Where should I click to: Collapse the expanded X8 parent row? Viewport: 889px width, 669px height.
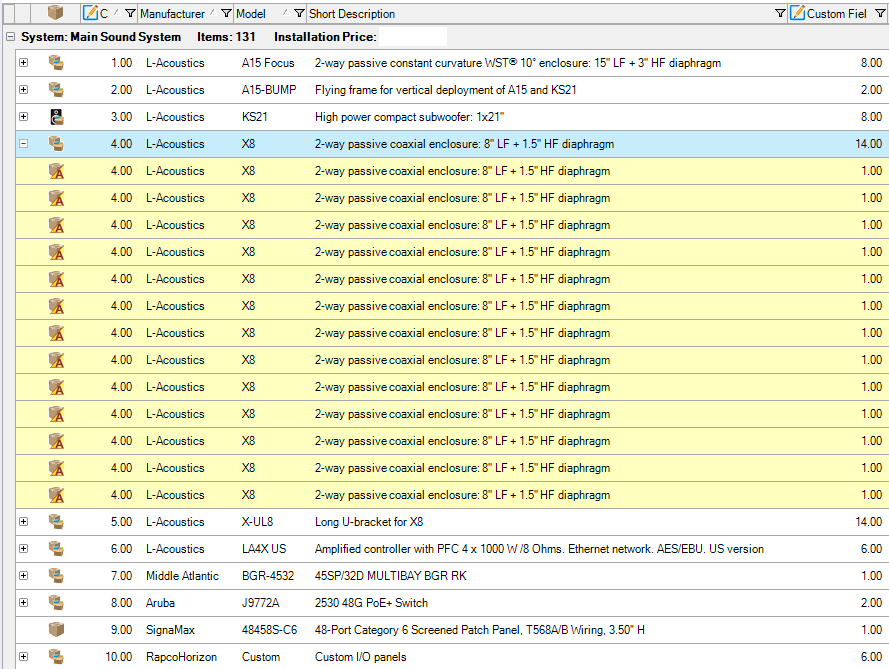tap(23, 144)
